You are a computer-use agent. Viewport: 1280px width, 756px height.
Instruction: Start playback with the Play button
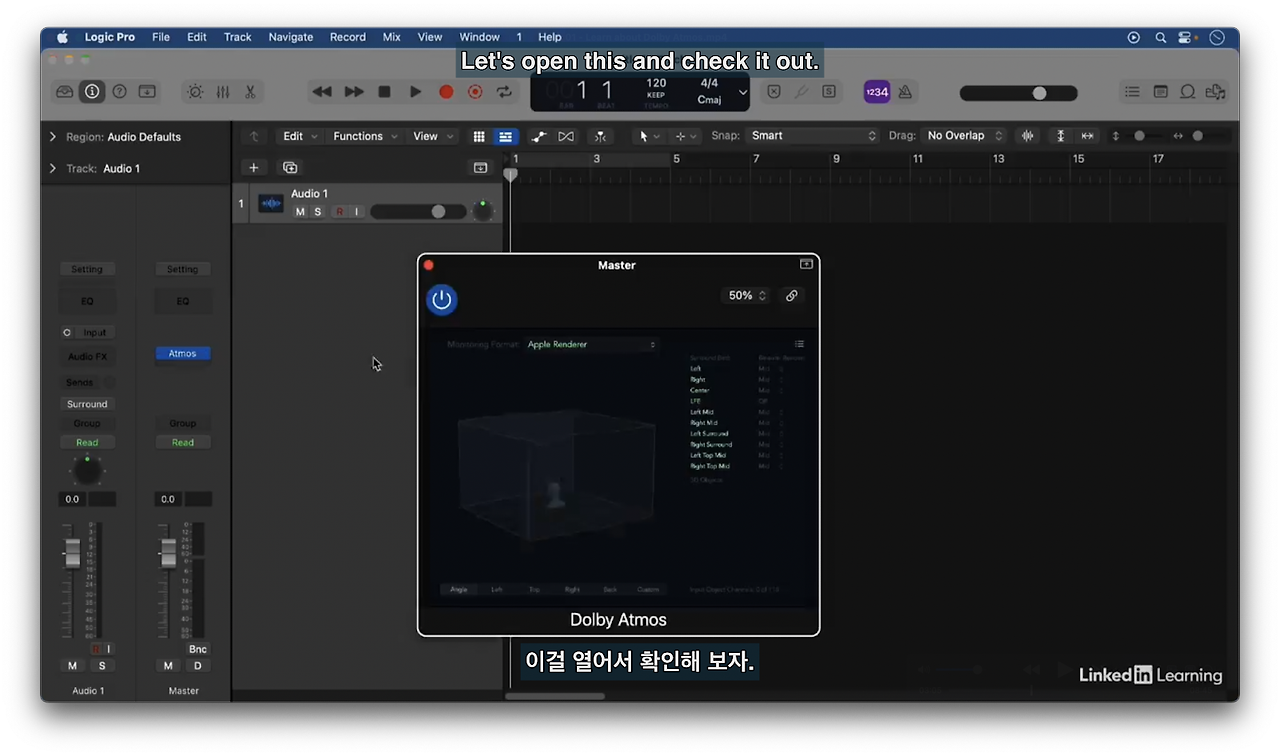point(415,92)
